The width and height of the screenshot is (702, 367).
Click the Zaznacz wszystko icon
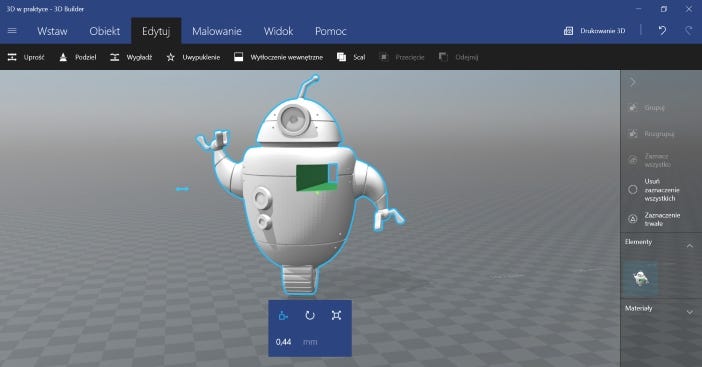[633, 160]
